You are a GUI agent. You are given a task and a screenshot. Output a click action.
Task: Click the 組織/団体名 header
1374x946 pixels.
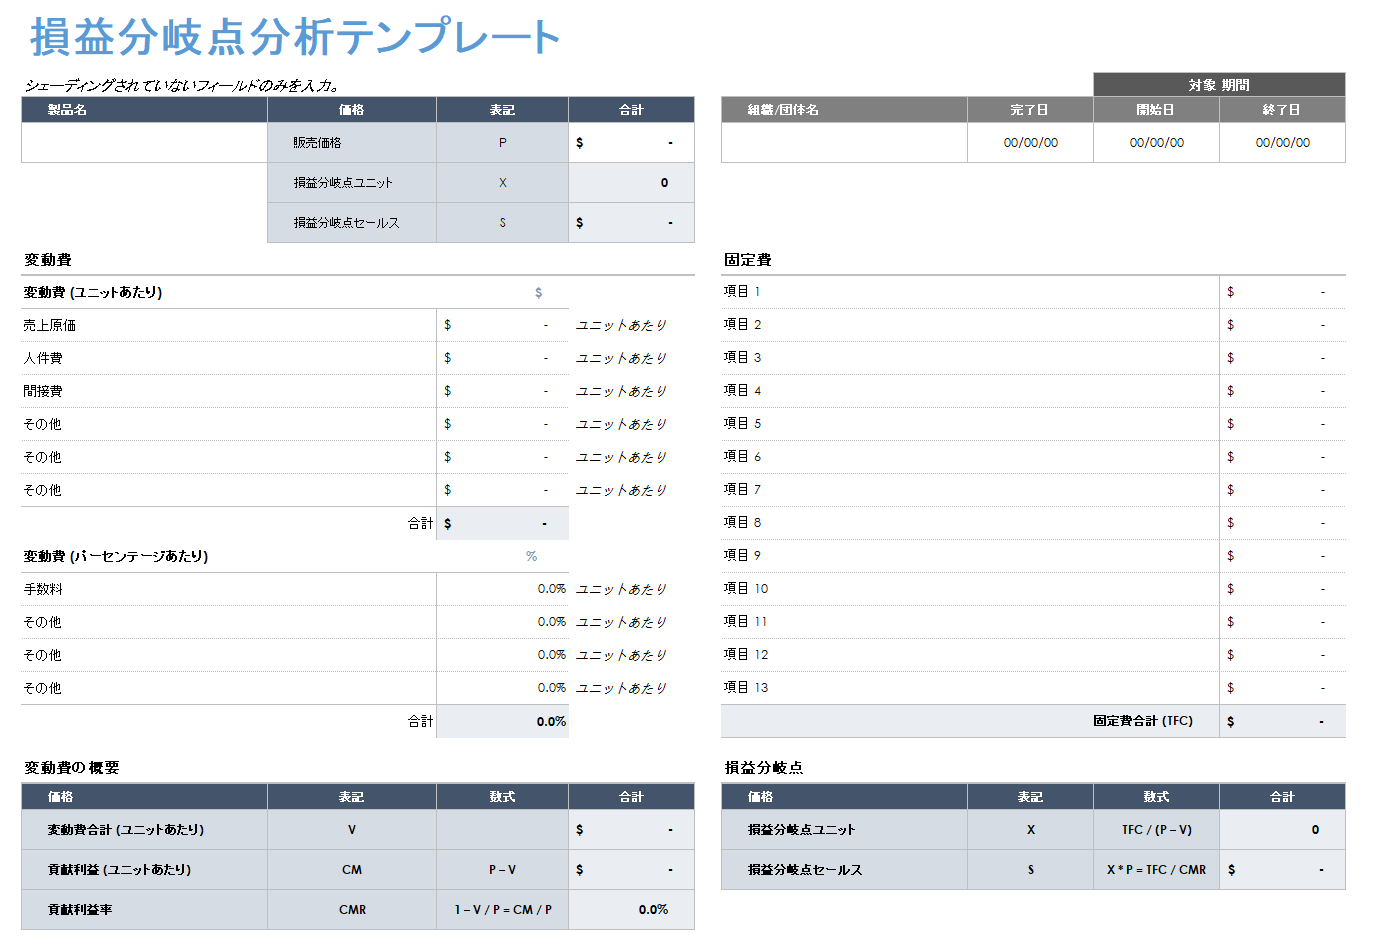click(x=844, y=110)
